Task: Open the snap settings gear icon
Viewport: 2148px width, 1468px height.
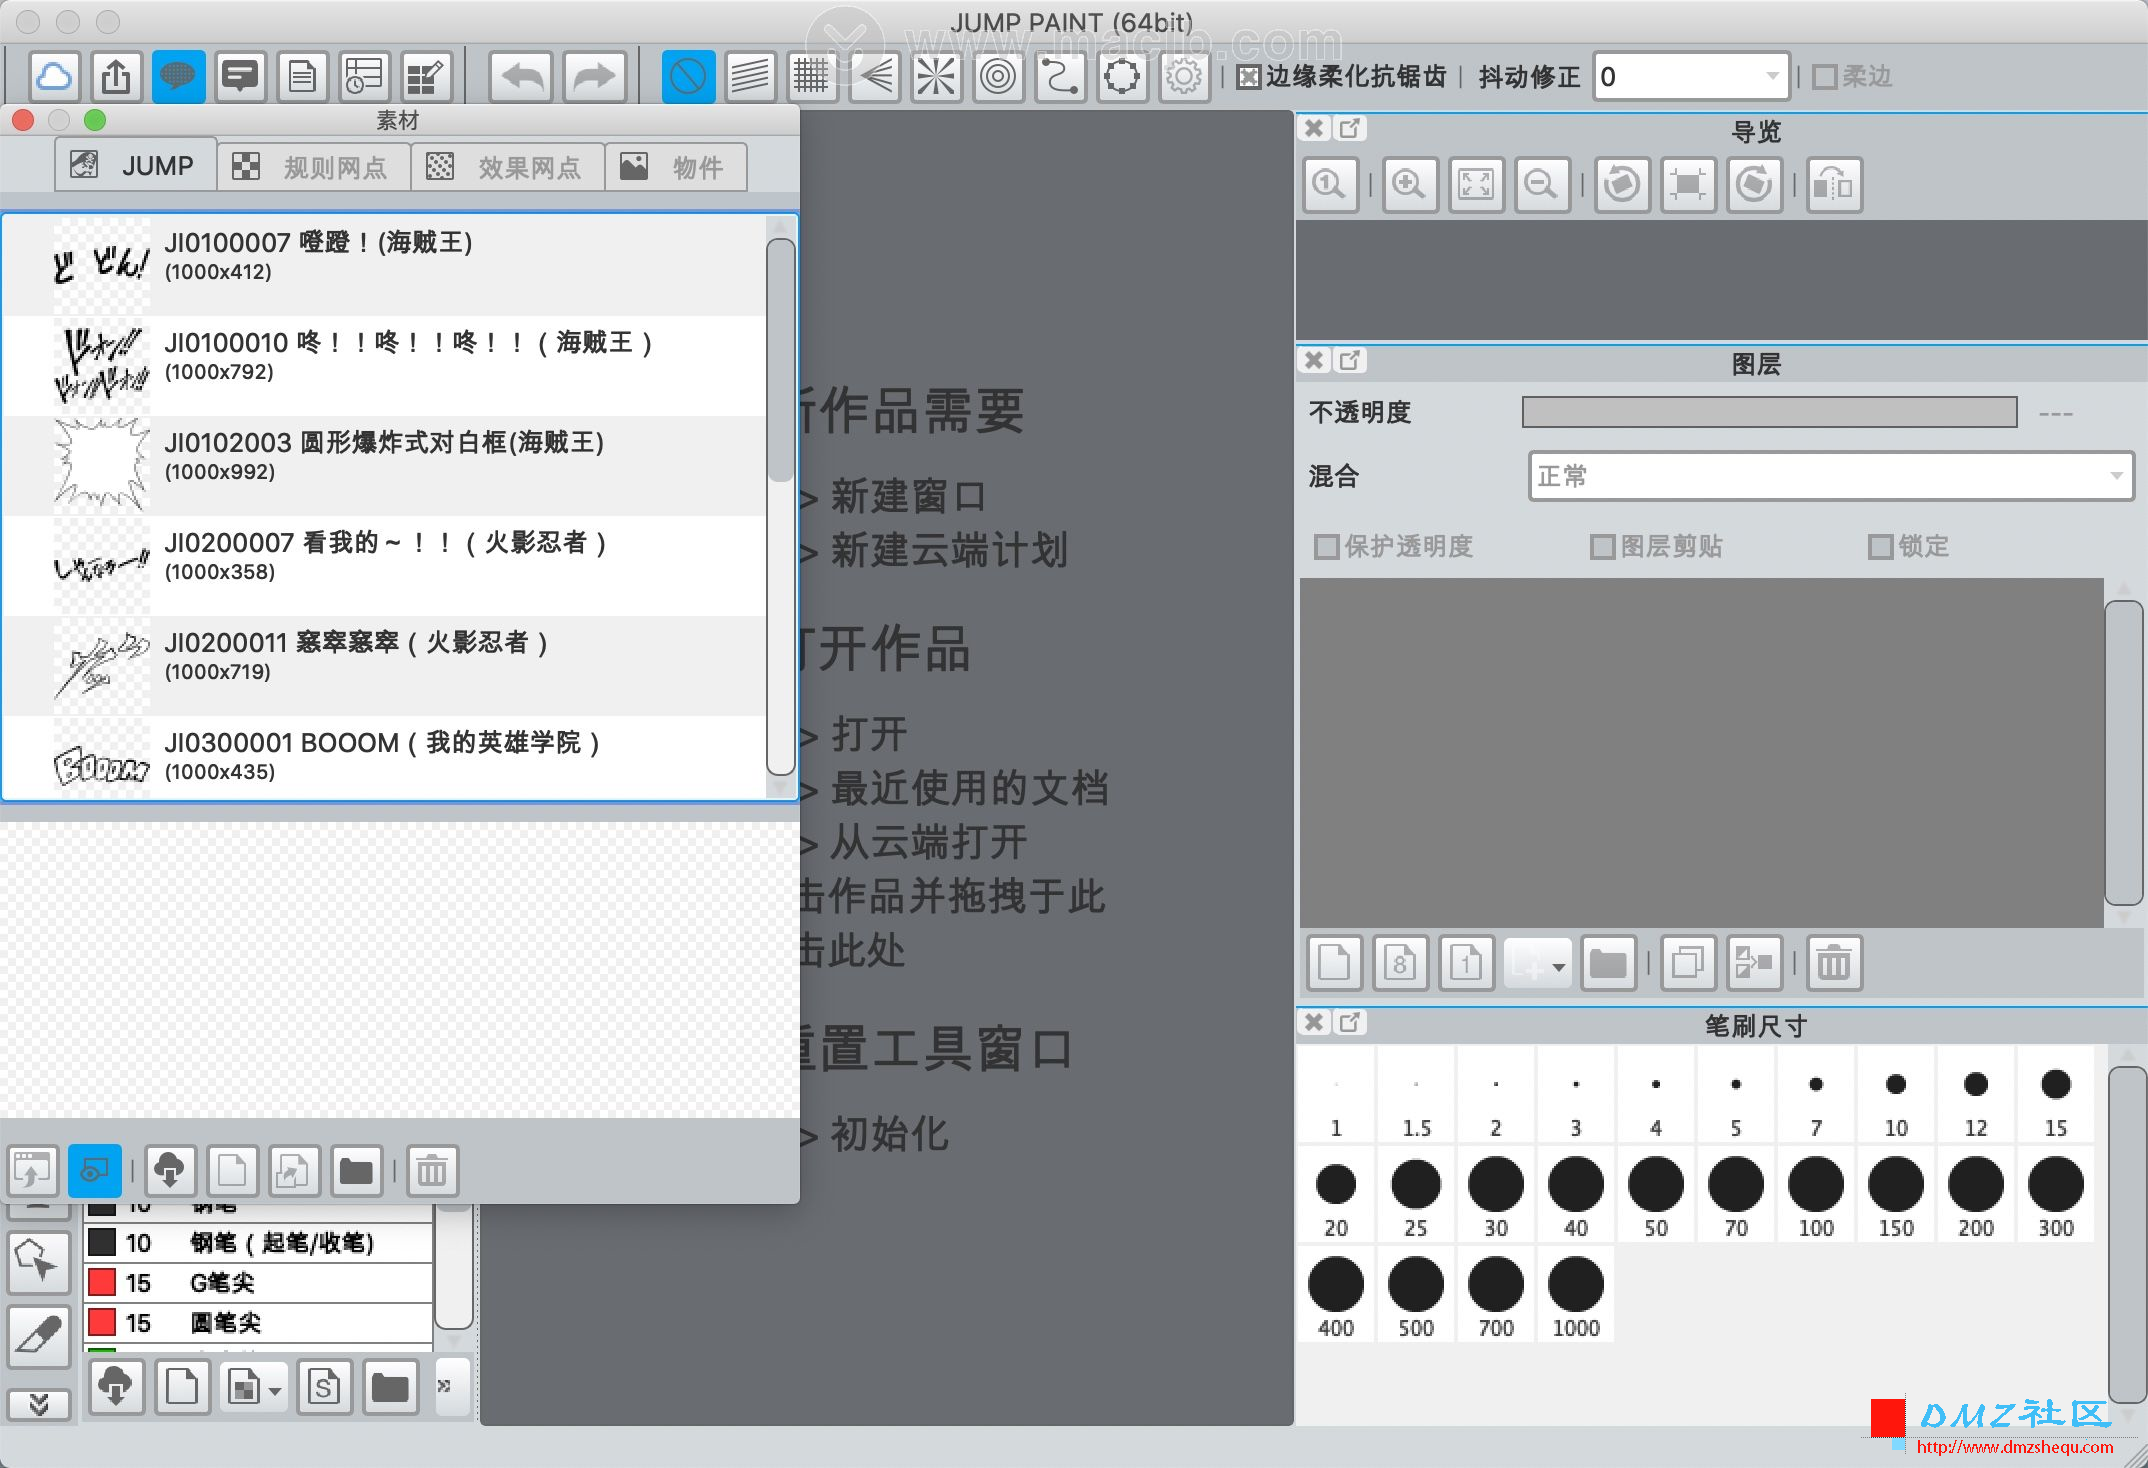Action: click(x=1184, y=77)
